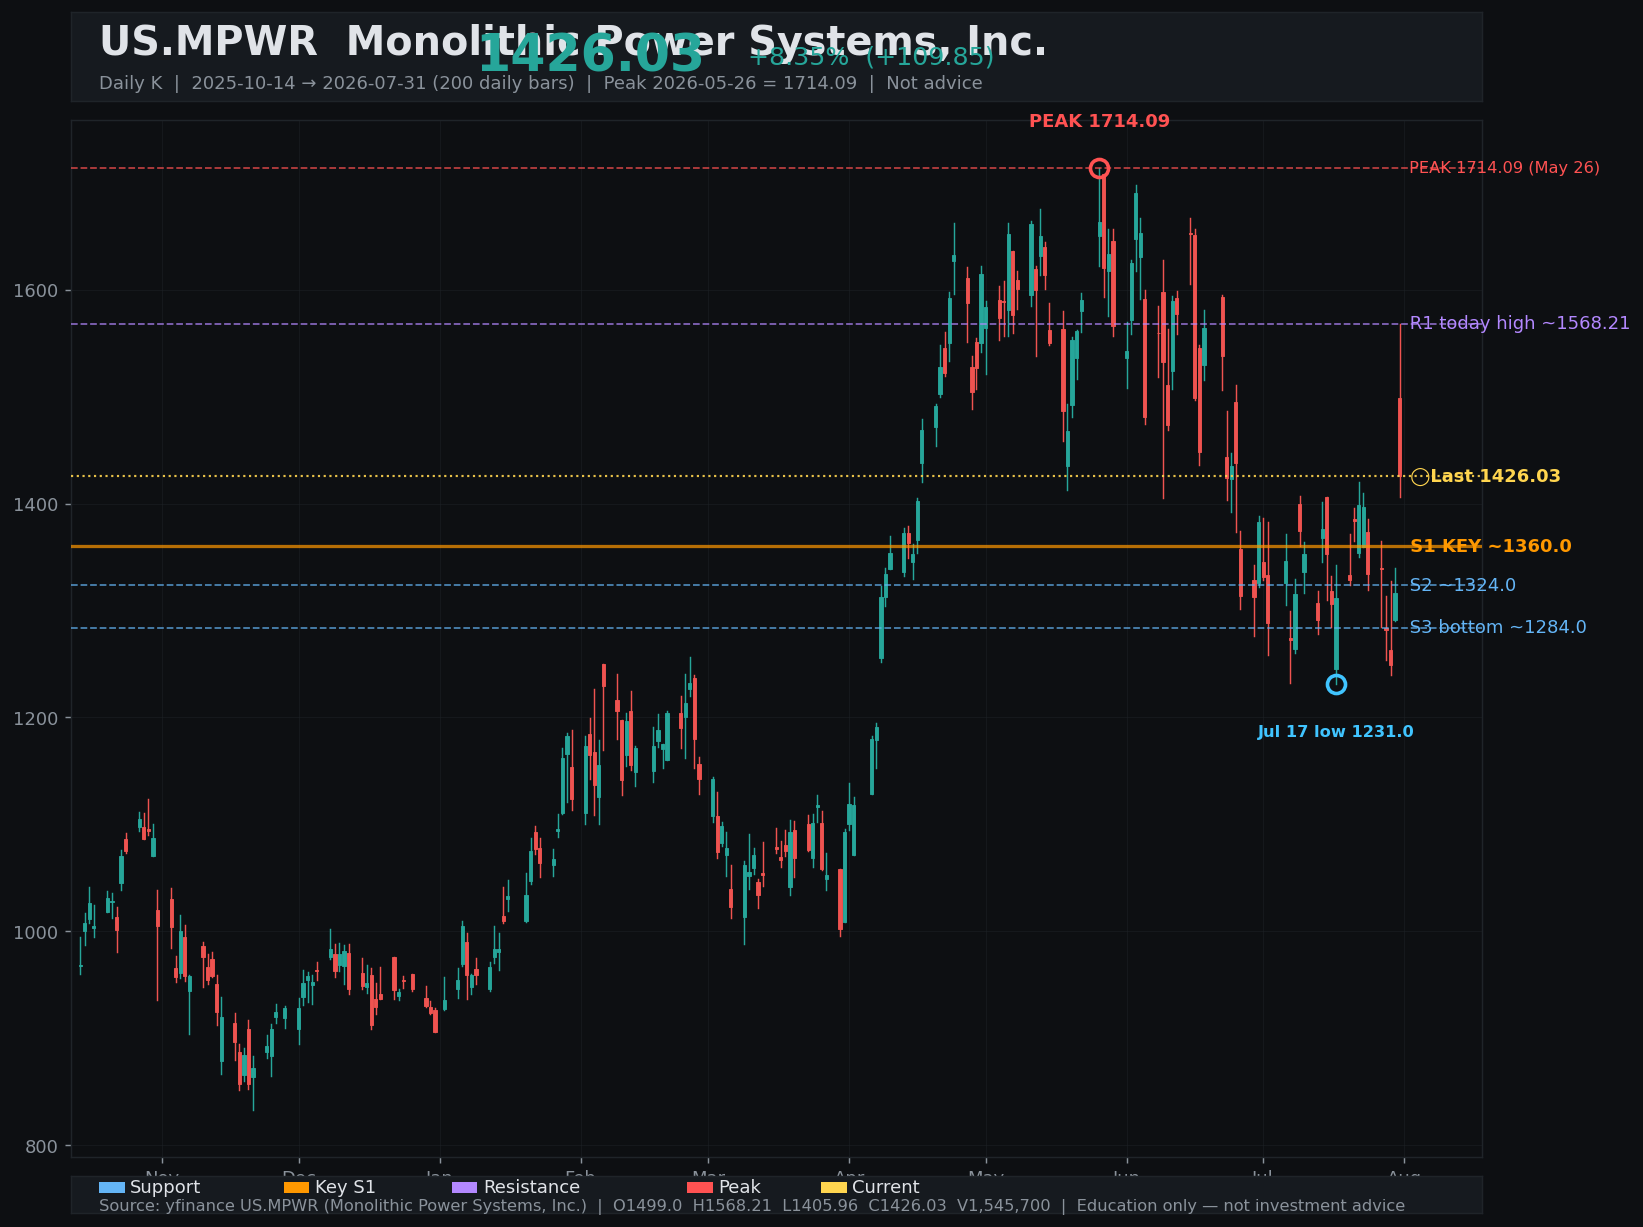Image resolution: width=1643 pixels, height=1227 pixels.
Task: Click the 'Current' legend label
Action: point(885,1188)
